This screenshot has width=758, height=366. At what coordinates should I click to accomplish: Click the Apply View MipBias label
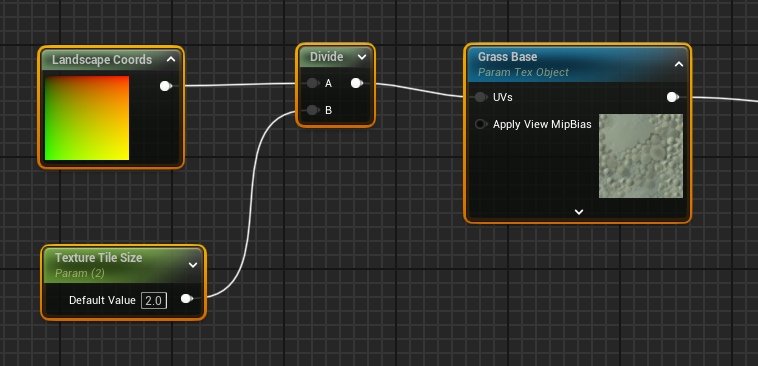pos(542,125)
